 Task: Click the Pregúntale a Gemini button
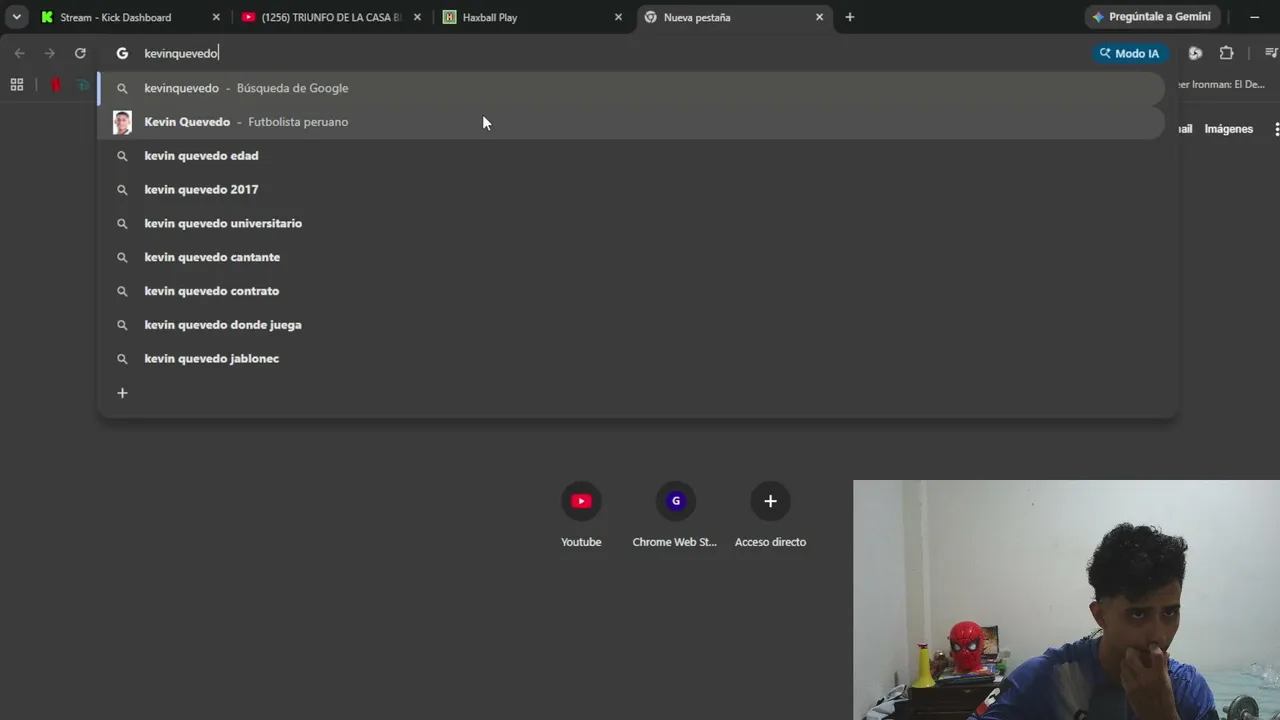click(1151, 17)
